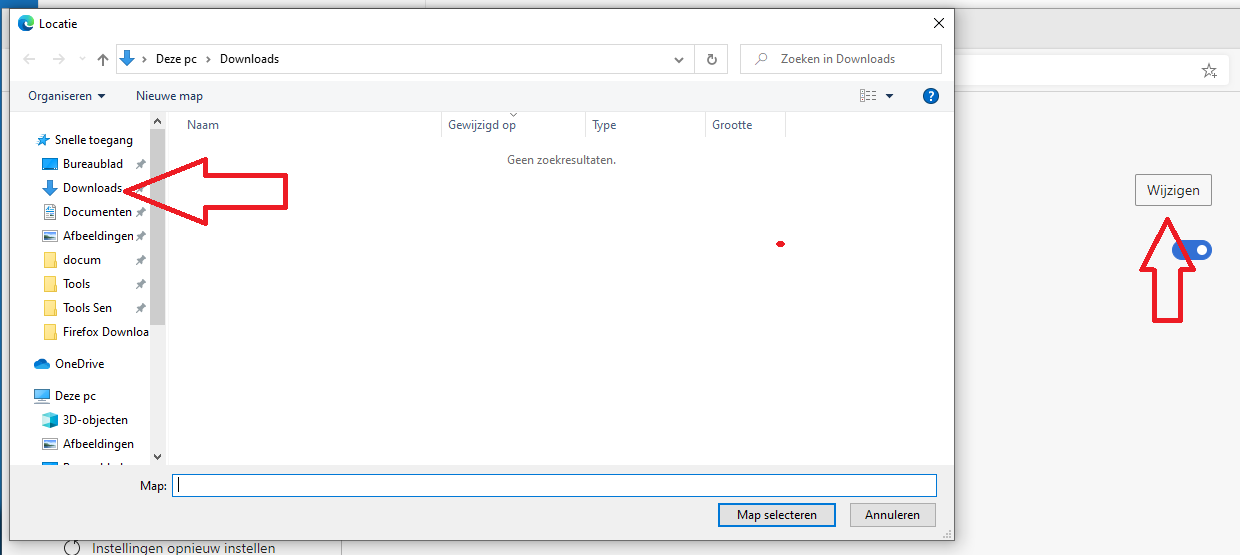Click the OneDrive cloud icon
Image resolution: width=1240 pixels, height=555 pixels.
coord(42,364)
